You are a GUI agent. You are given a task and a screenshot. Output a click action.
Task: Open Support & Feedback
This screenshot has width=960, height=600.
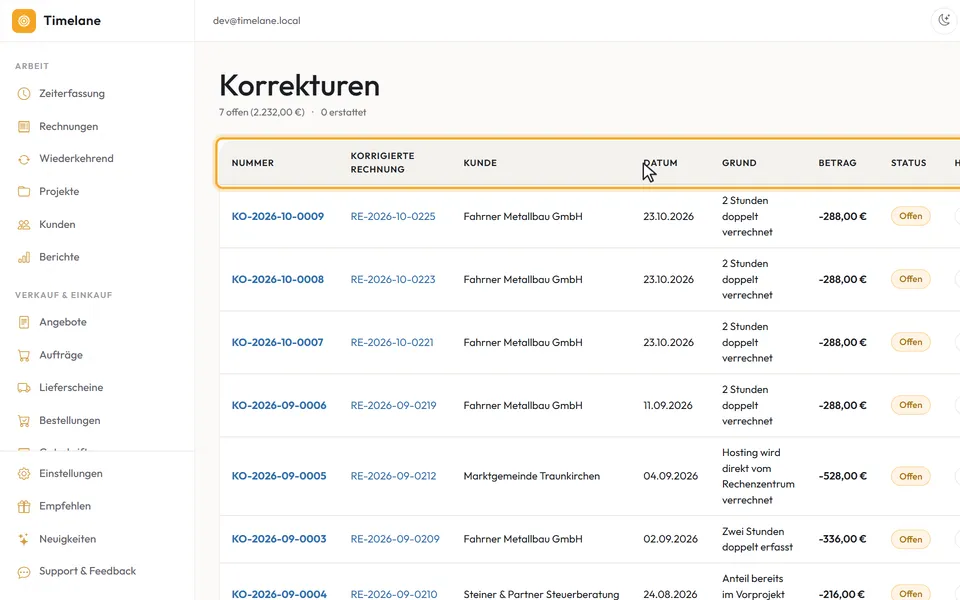(x=88, y=571)
